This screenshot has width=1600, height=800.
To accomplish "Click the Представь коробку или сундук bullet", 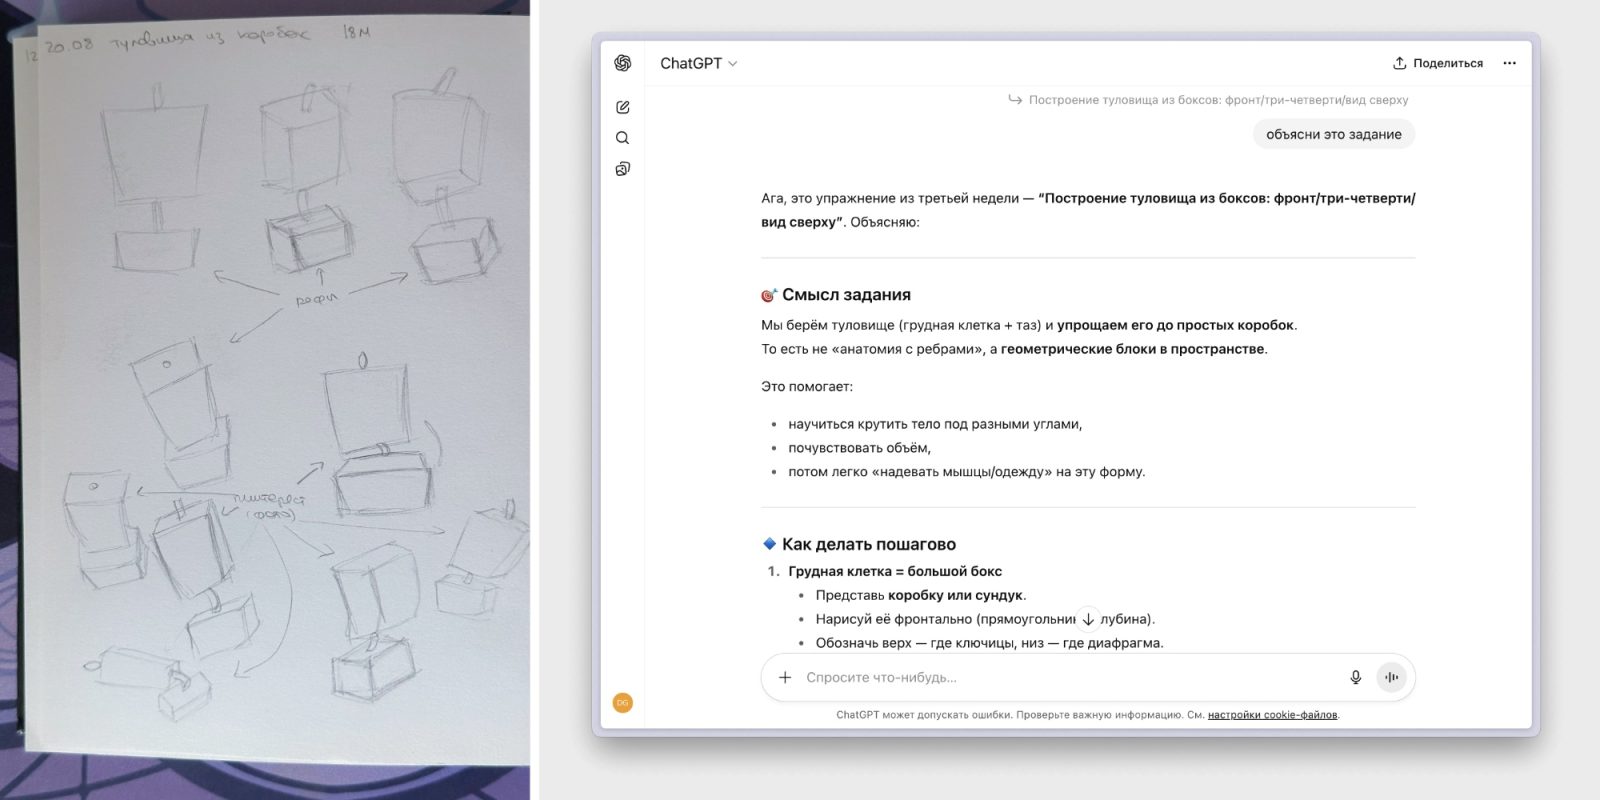I will 921,595.
